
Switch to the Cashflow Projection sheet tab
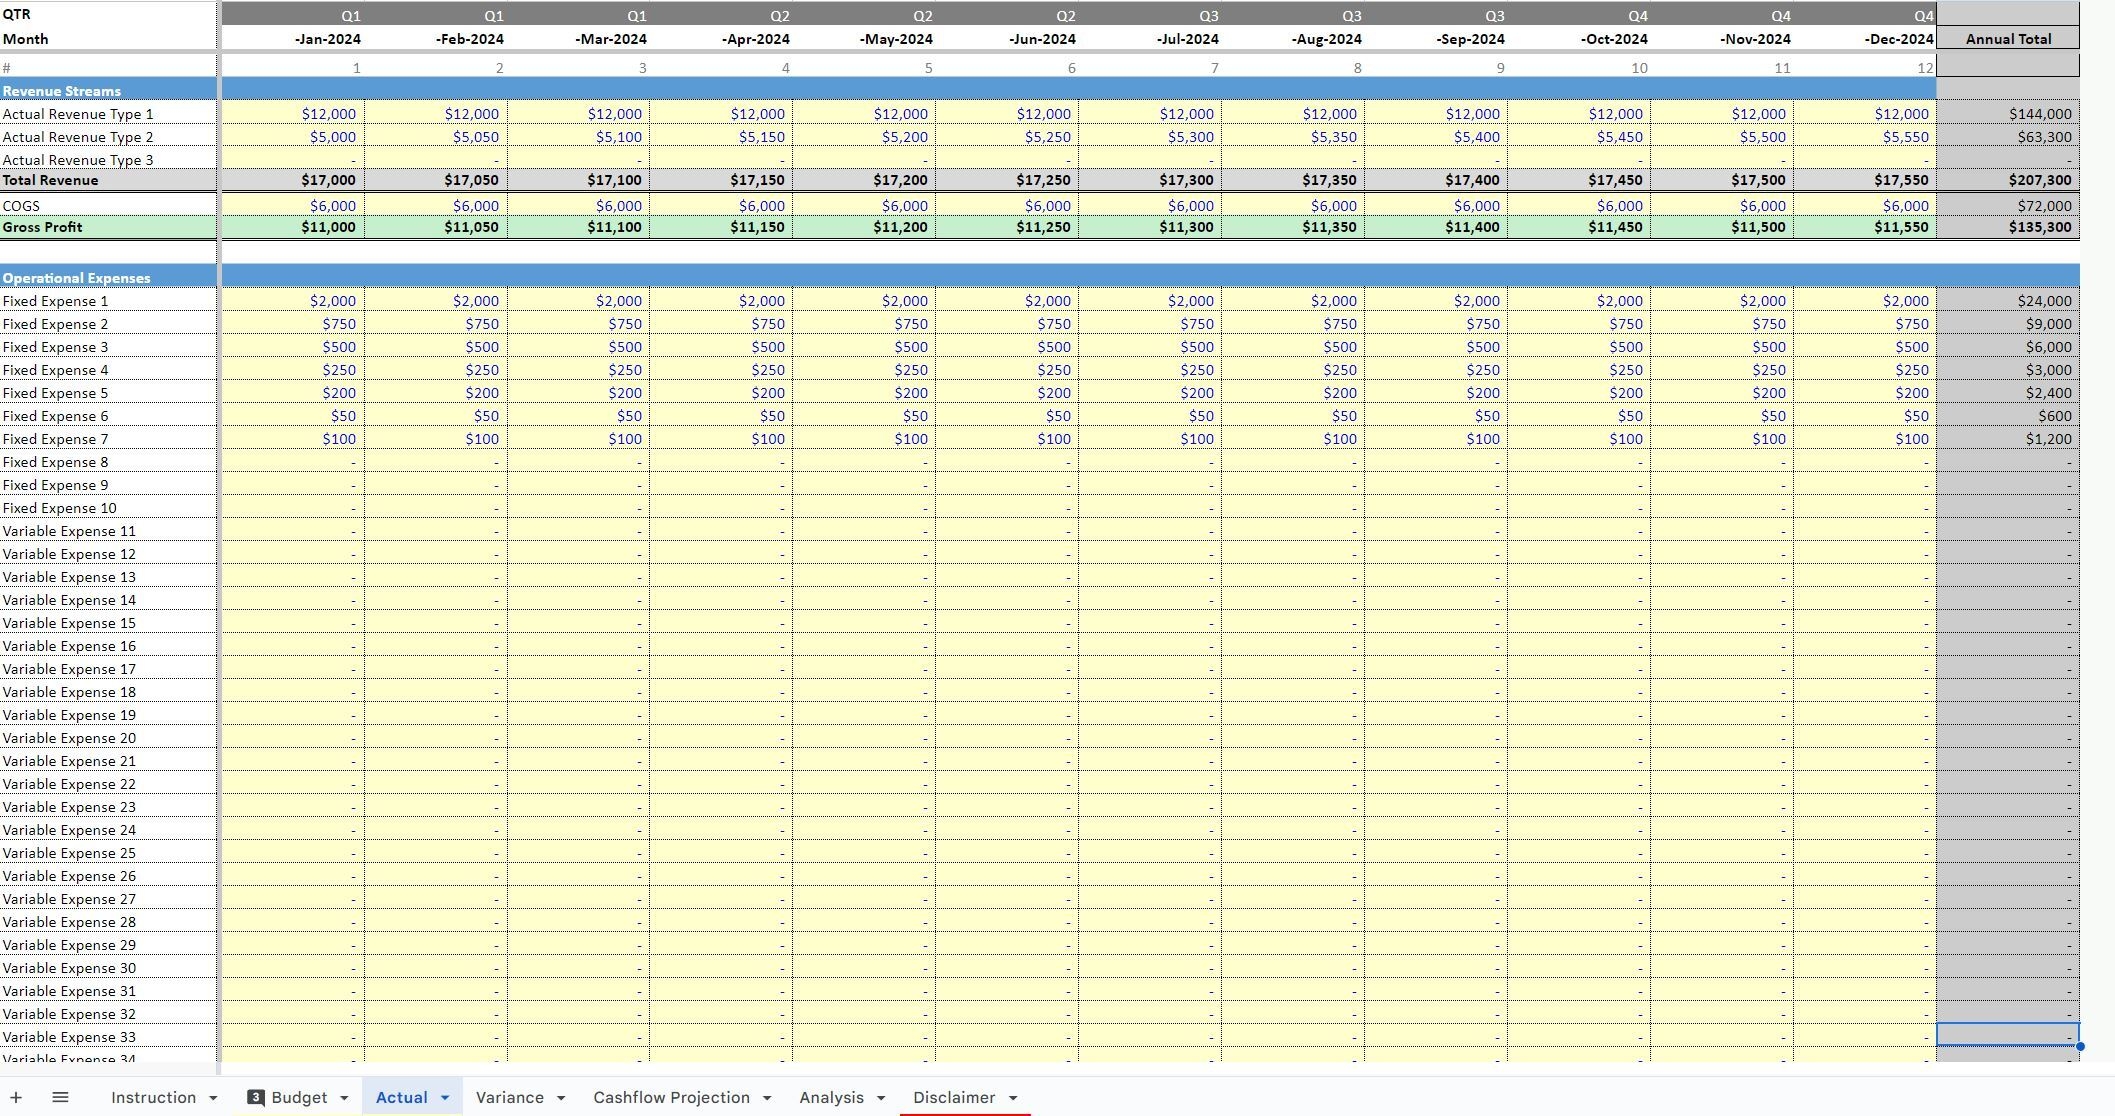[x=671, y=1098]
